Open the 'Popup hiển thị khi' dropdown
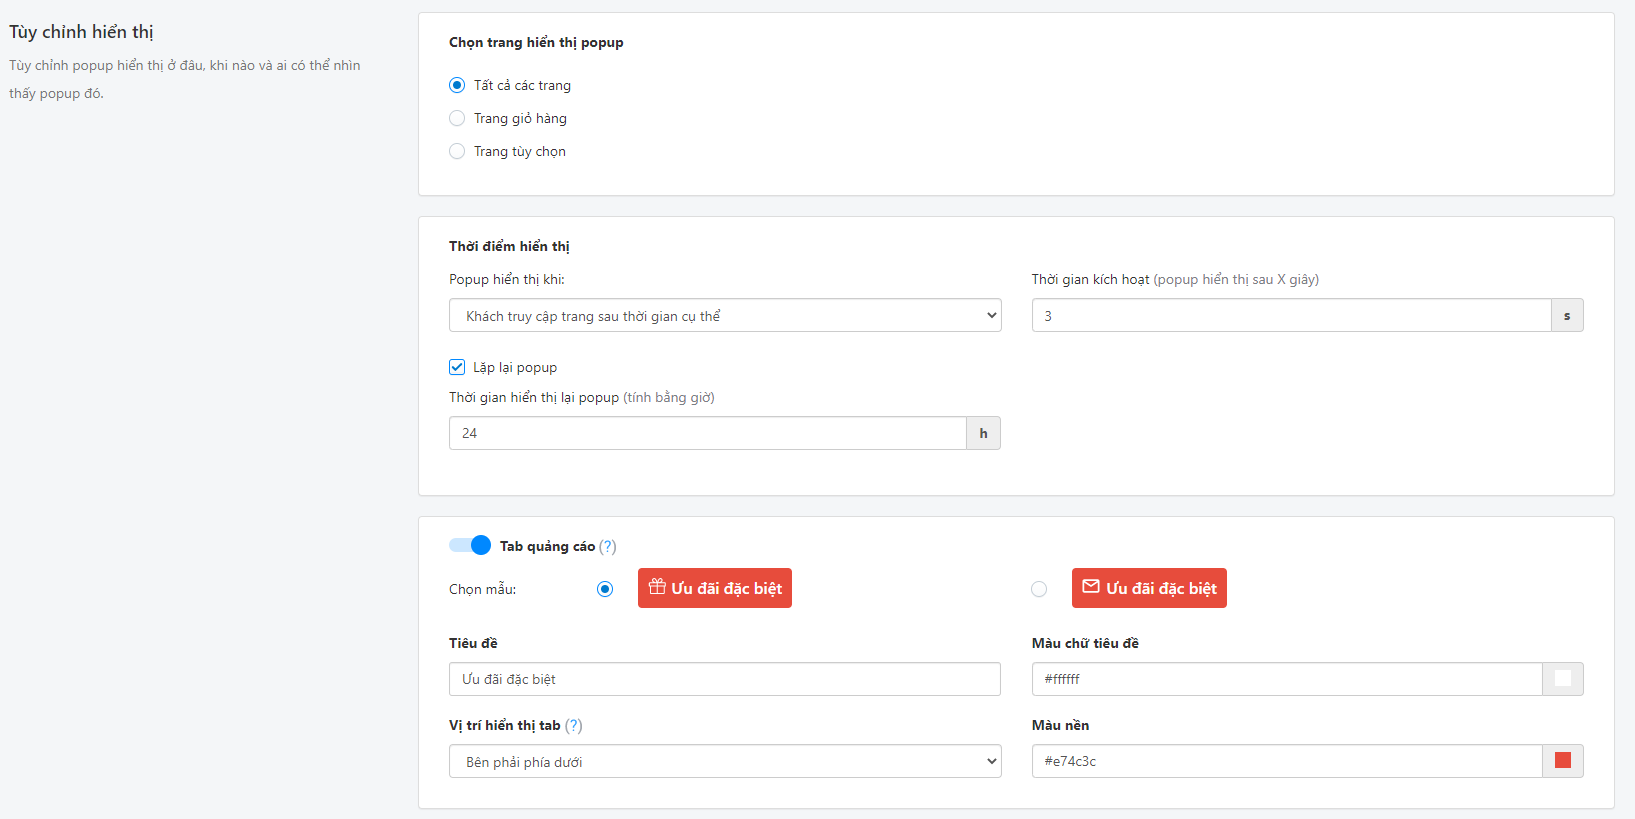Viewport: 1635px width, 819px height. point(725,315)
